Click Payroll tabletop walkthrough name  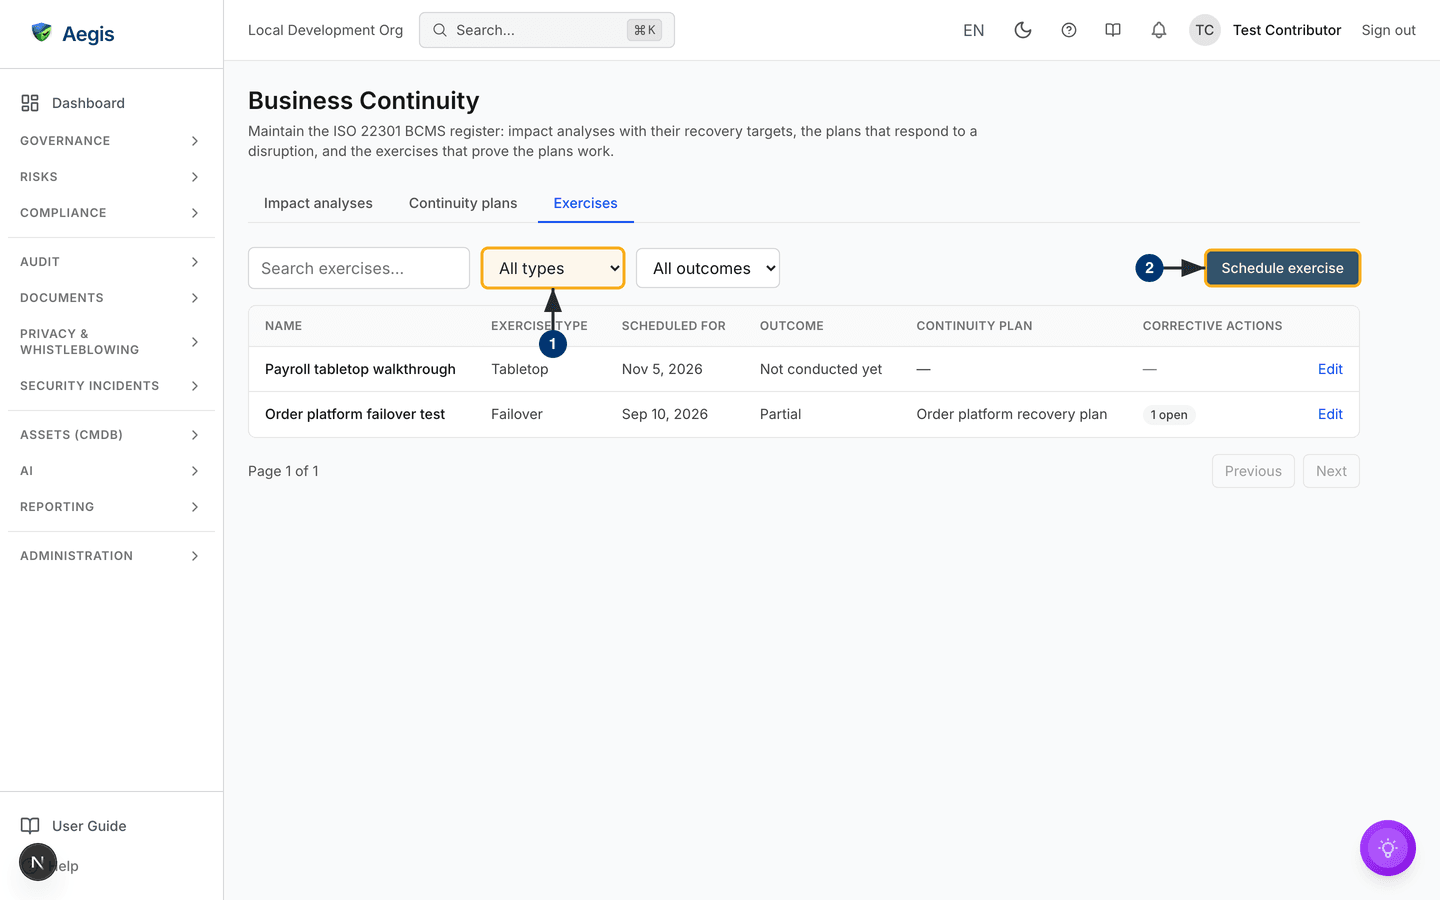tap(360, 369)
